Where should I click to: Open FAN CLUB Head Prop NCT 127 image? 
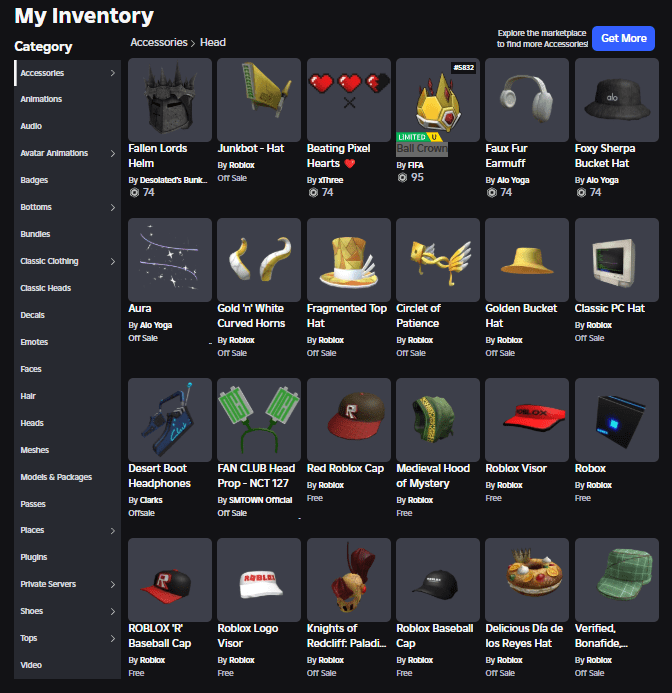pos(259,420)
